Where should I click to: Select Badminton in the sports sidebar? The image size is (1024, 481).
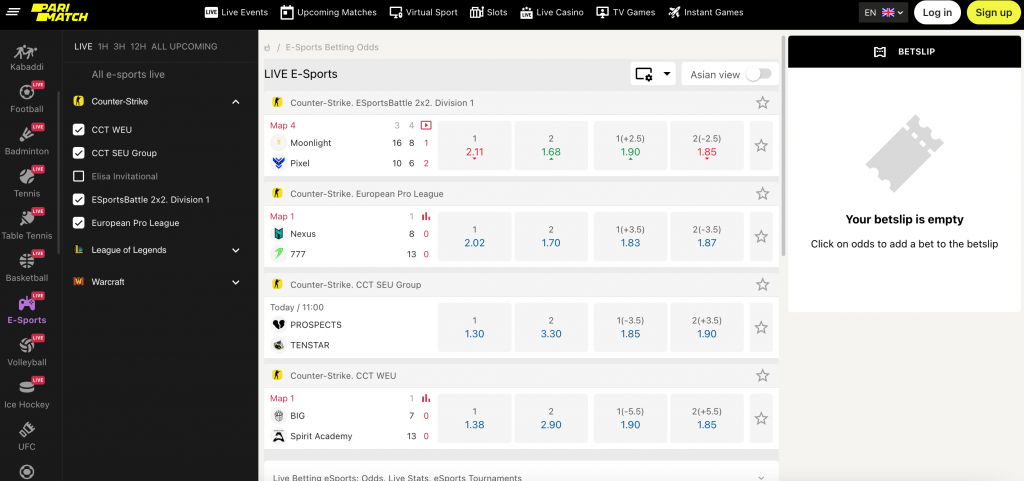click(x=27, y=141)
